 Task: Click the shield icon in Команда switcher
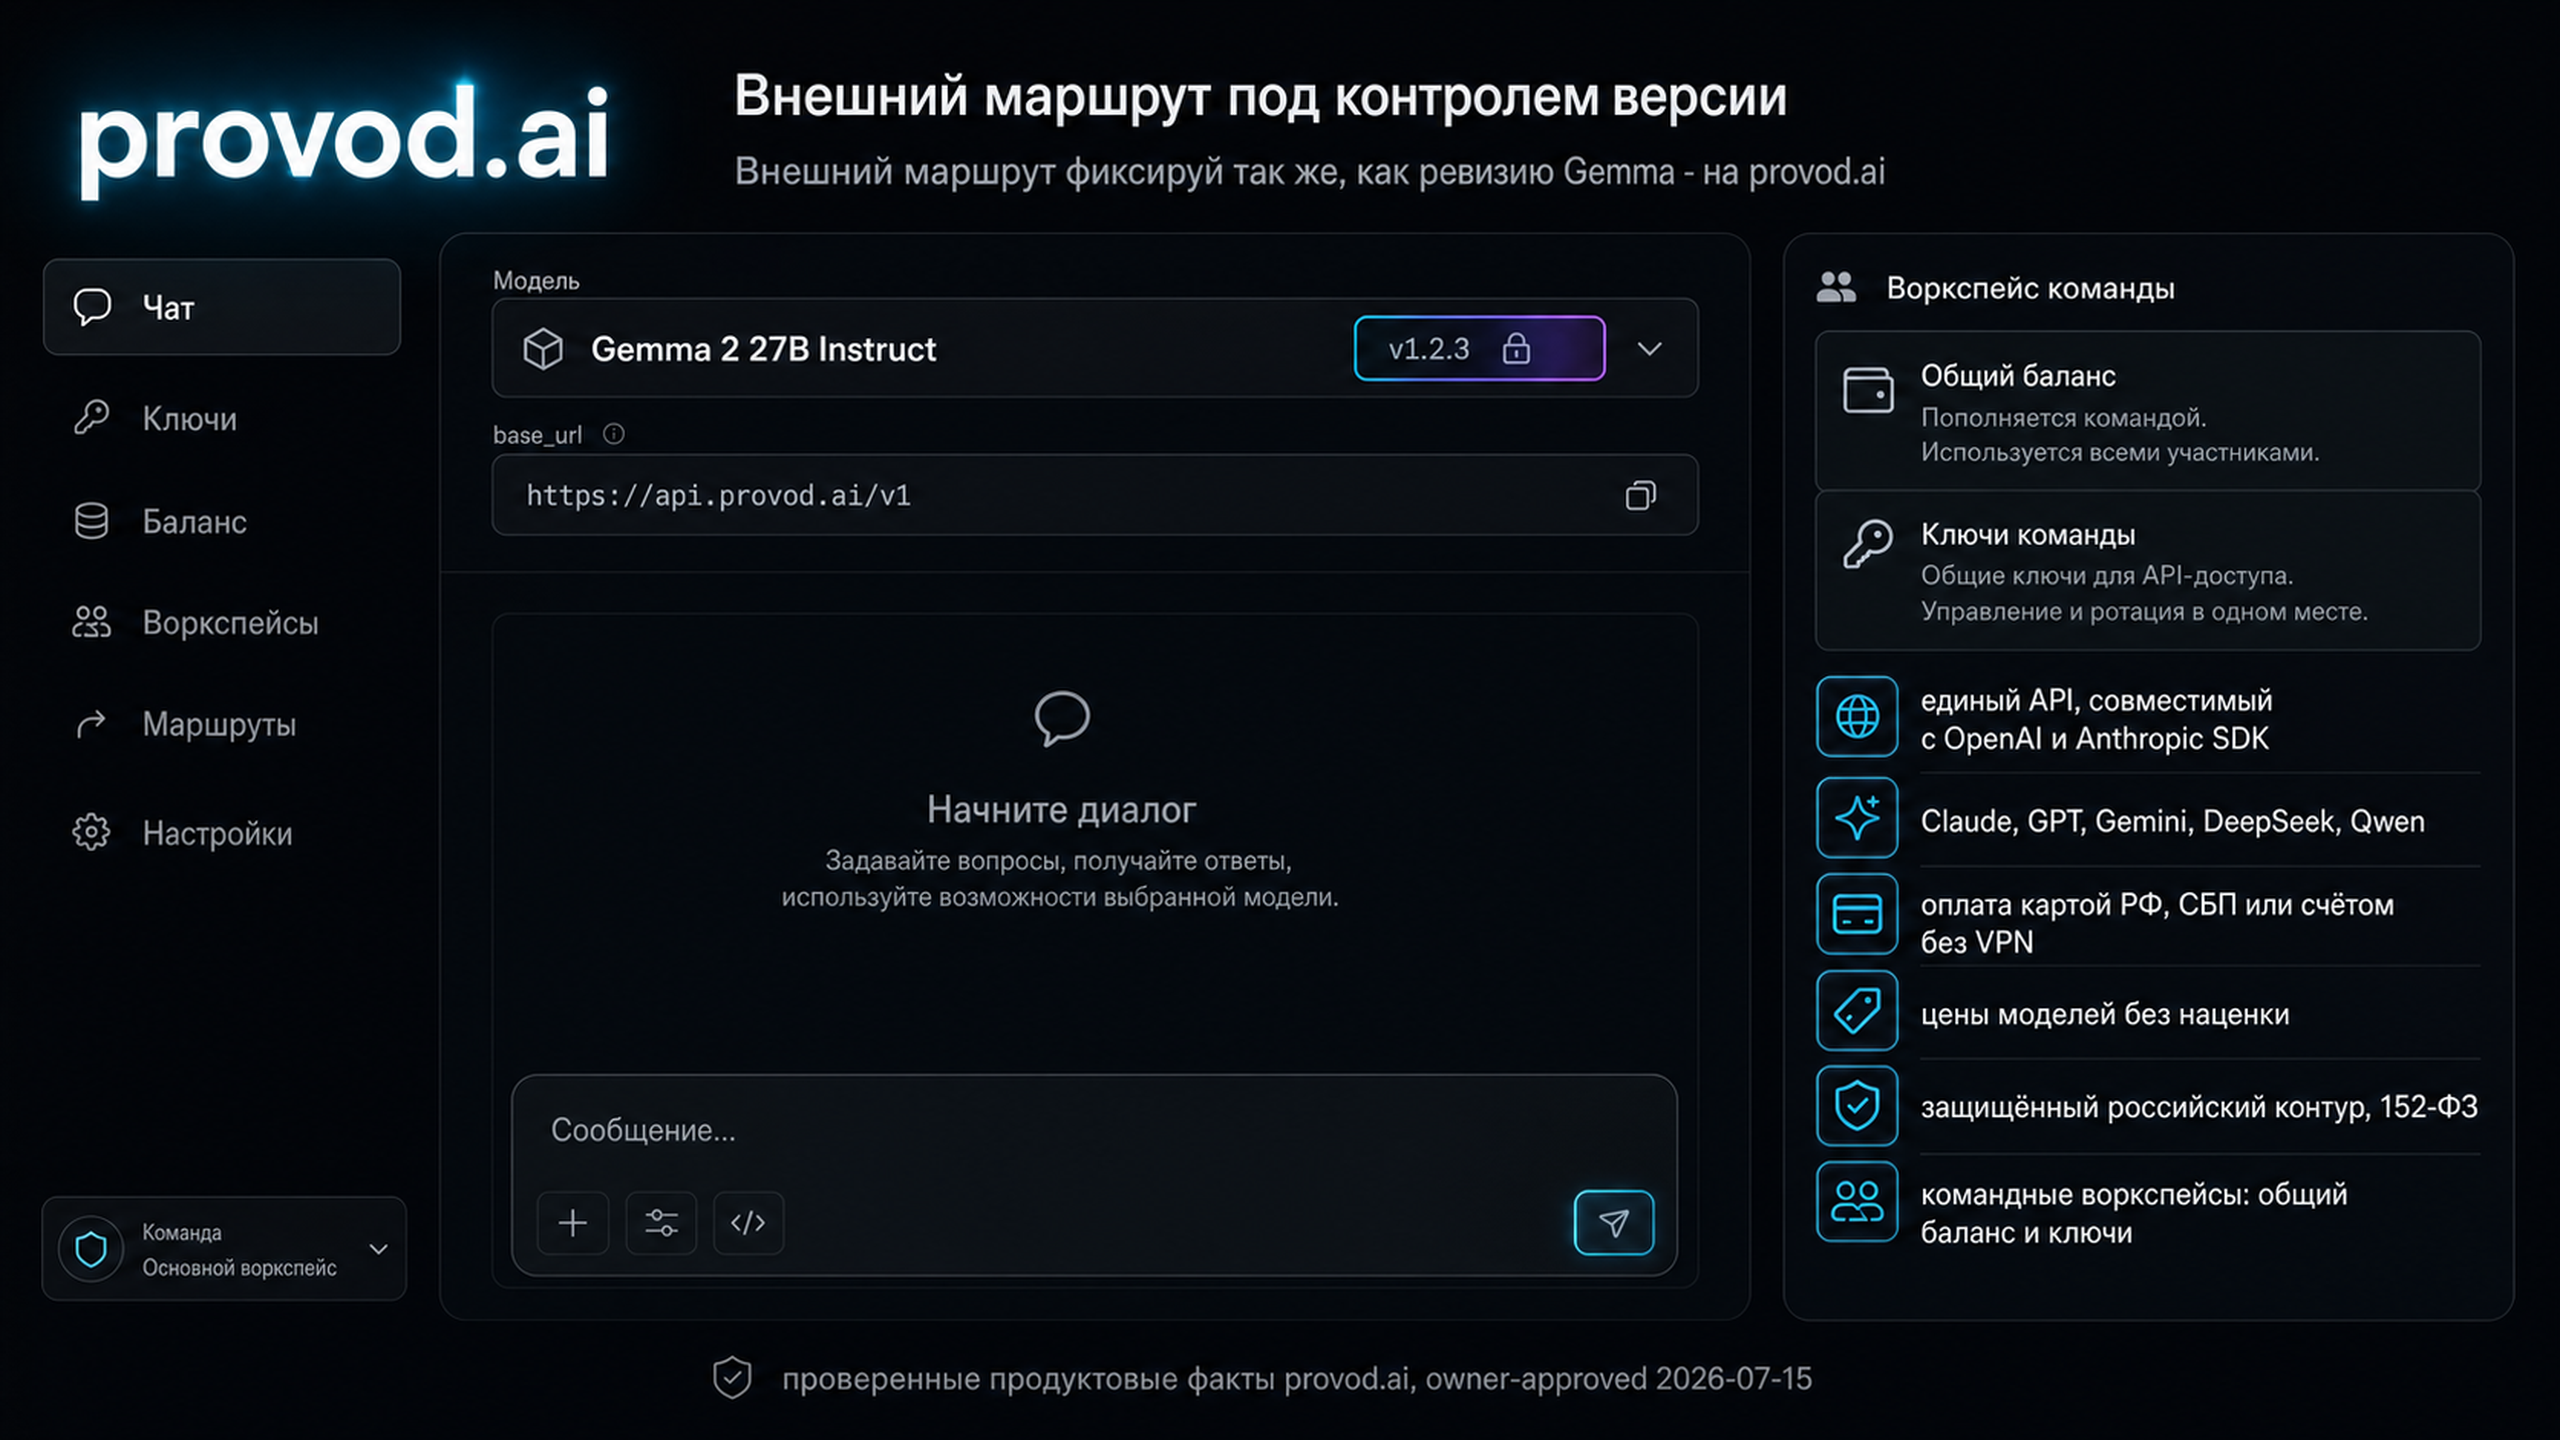tap(91, 1249)
